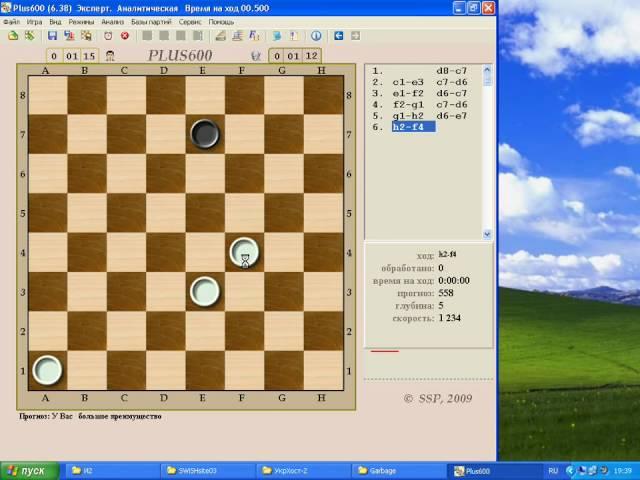
Task: Click the third gray square toolbar button
Action: (x=181, y=36)
